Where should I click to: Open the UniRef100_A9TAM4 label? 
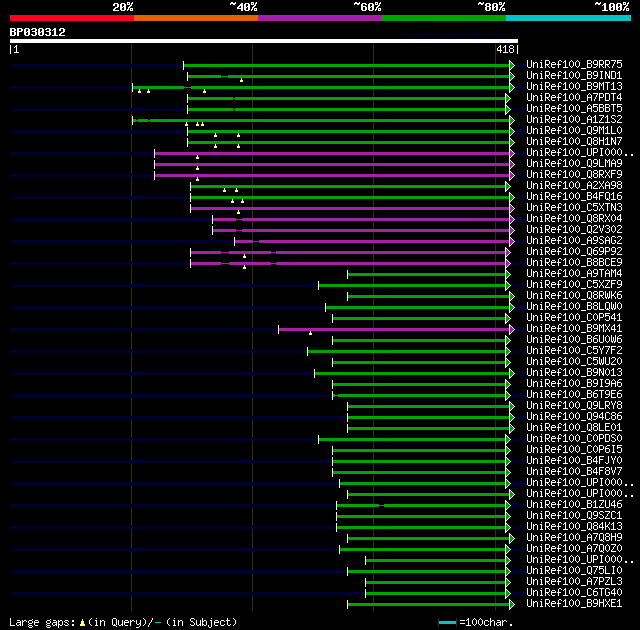[574, 274]
